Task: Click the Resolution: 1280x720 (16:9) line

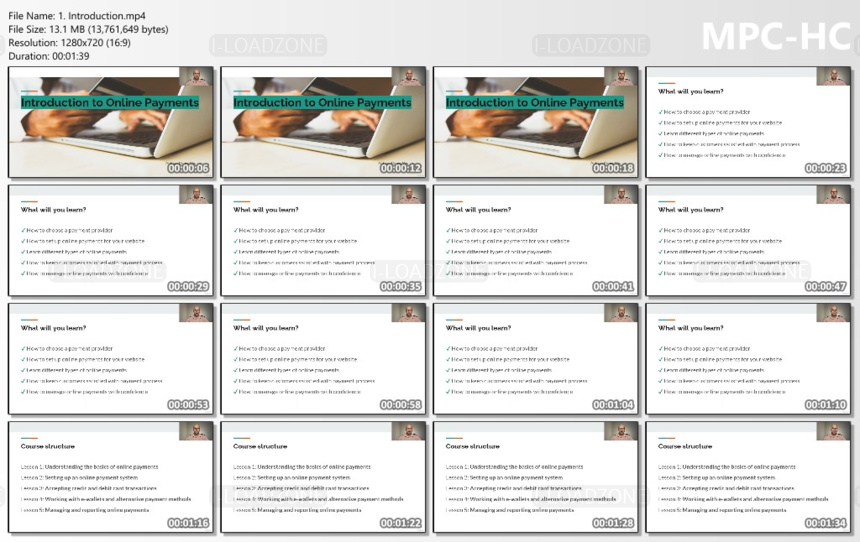Action: 69,43
